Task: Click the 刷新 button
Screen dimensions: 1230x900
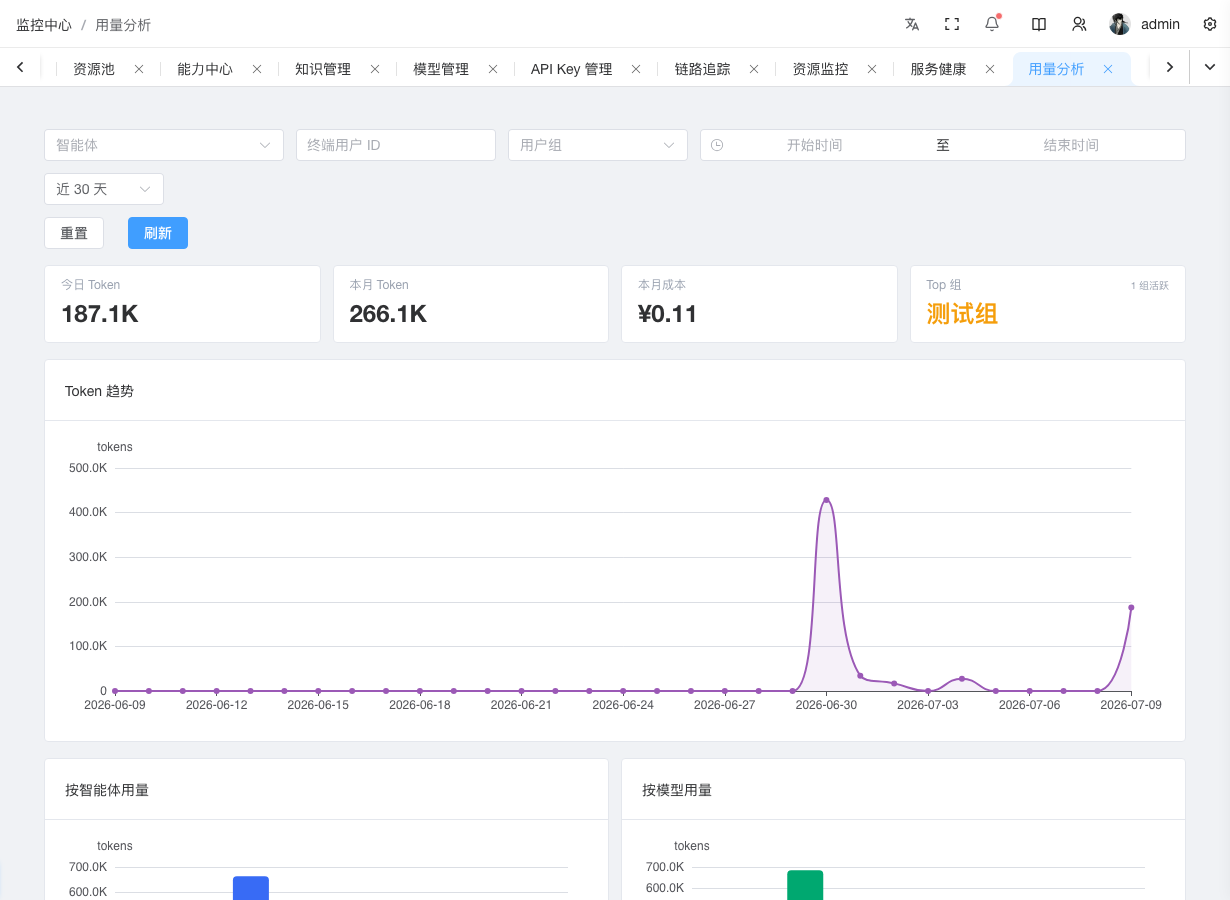Action: 158,233
